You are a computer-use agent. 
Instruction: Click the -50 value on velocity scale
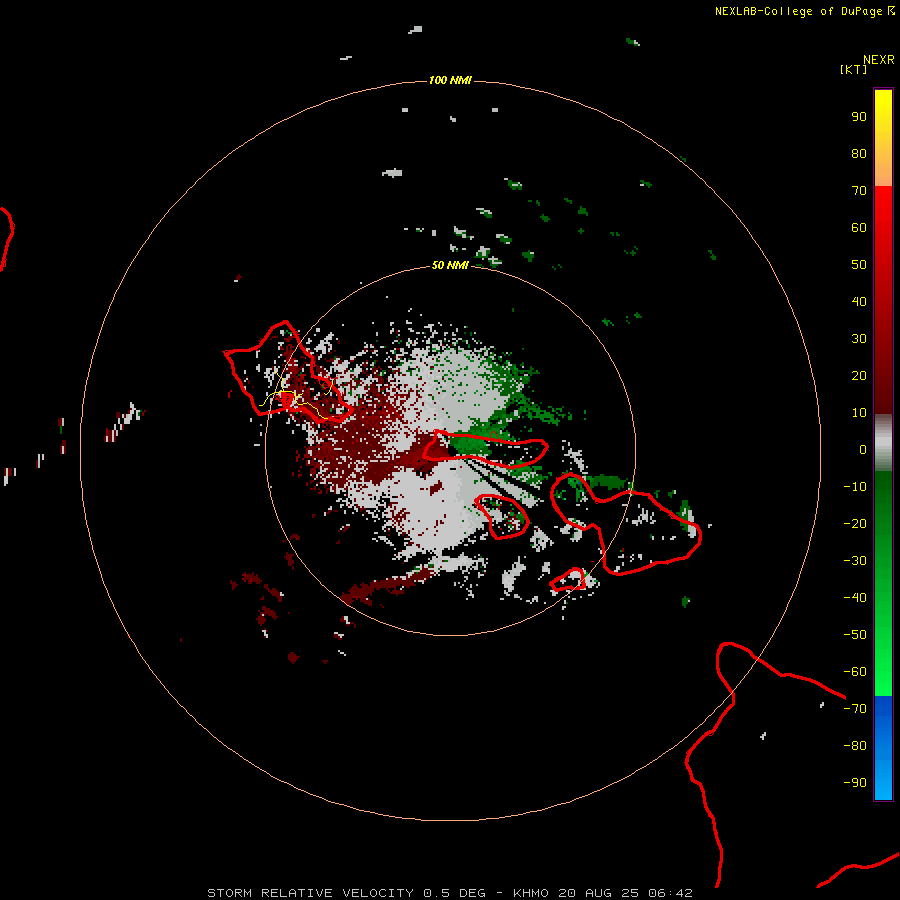pyautogui.click(x=855, y=635)
